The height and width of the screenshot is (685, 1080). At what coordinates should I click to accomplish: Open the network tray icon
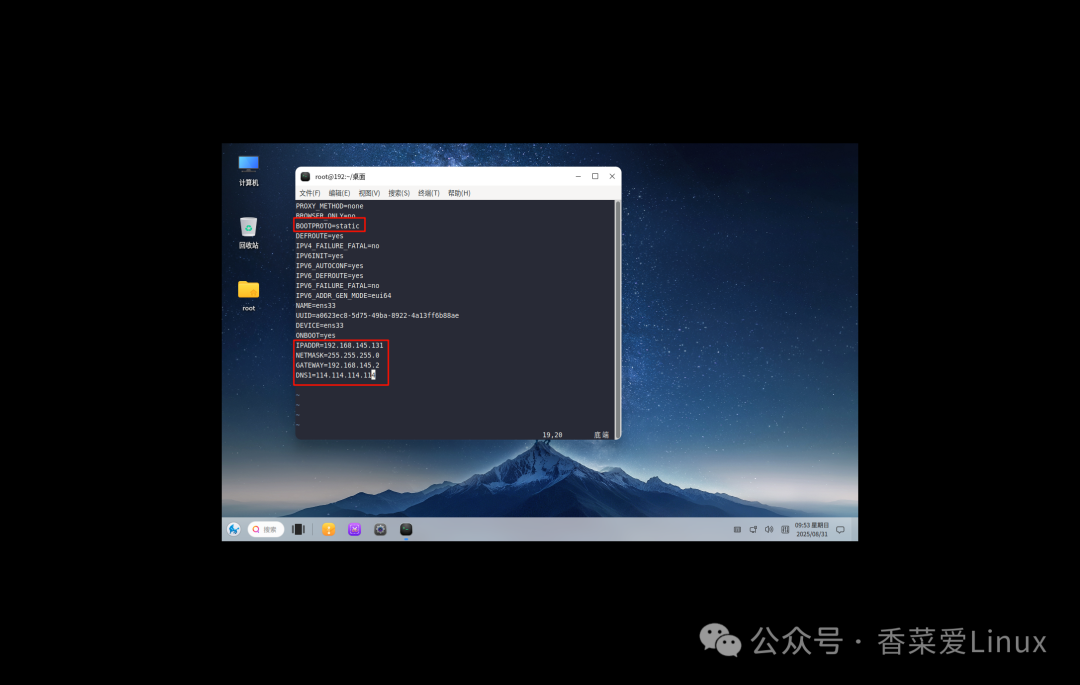point(753,529)
